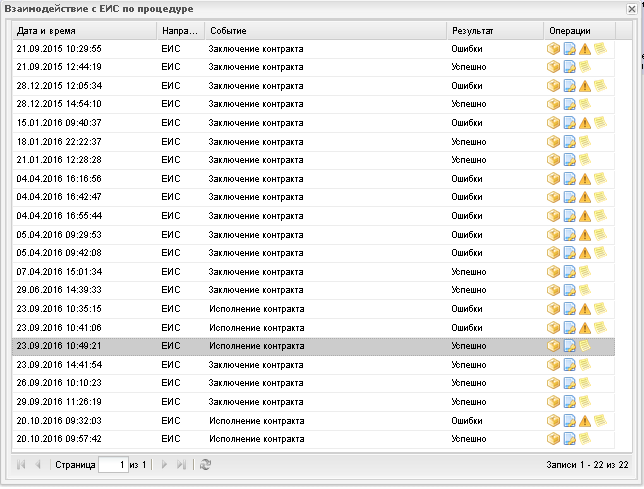Click warning icon in row 23.09.2016 10:35:15
The width and height of the screenshot is (644, 489).
point(585,309)
